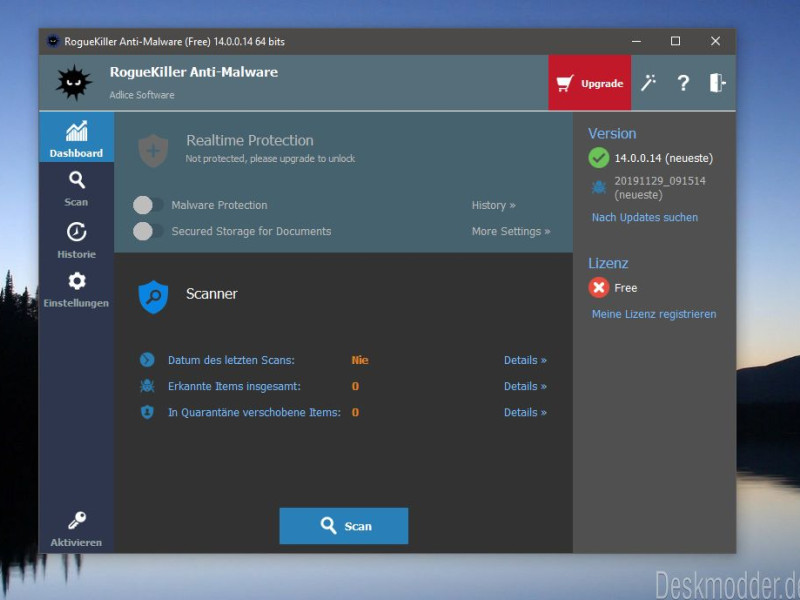Click the red X Free license icon

(x=598, y=288)
